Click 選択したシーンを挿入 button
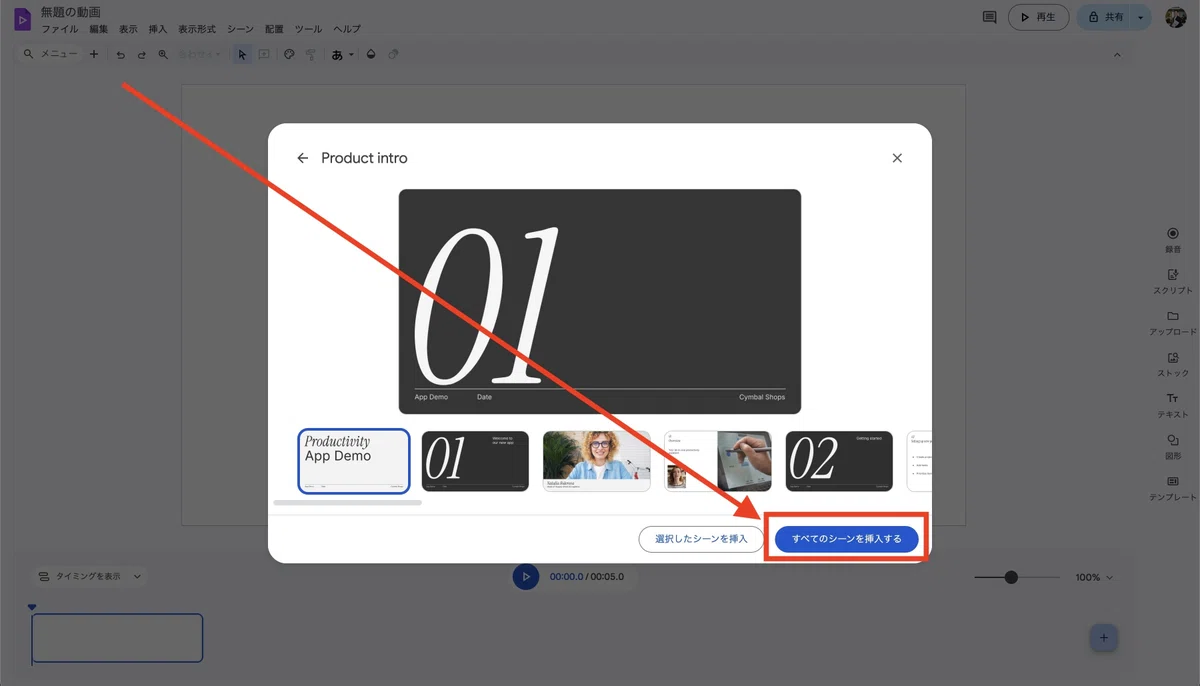The width and height of the screenshot is (1200, 686). click(x=701, y=539)
